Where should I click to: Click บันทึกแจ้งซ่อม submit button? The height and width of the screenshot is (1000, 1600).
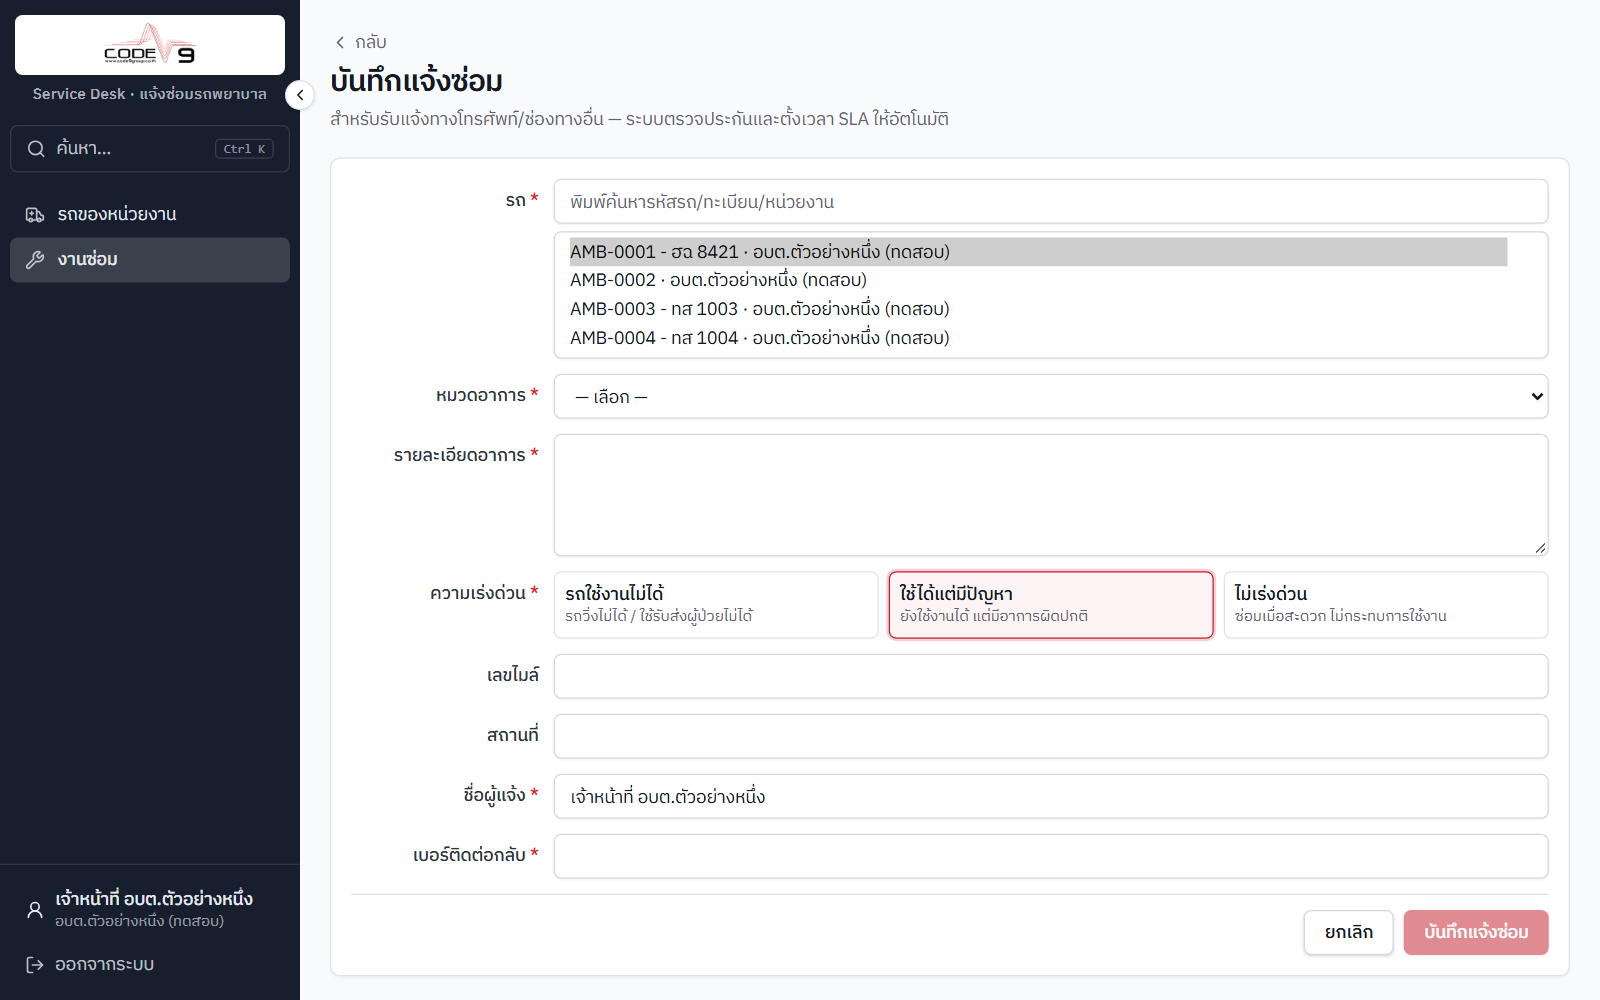tap(1476, 932)
